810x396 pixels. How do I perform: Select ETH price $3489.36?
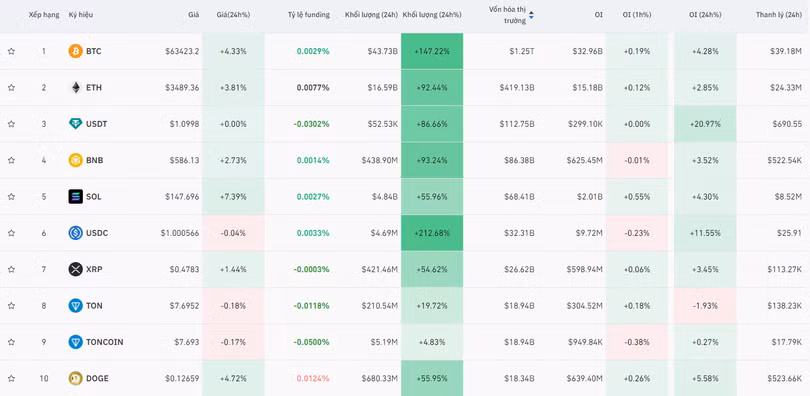(x=182, y=87)
